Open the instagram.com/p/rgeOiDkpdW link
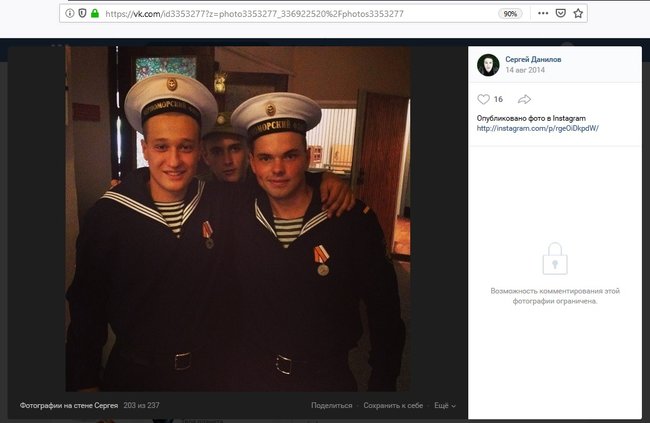This screenshot has width=650, height=423. [538, 129]
